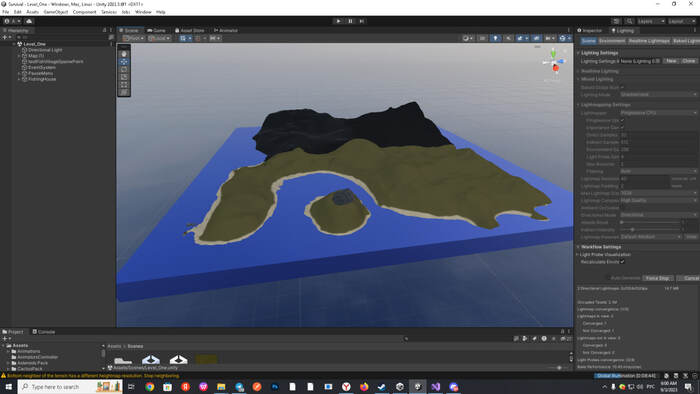Switch to the Animator tab

226,30
